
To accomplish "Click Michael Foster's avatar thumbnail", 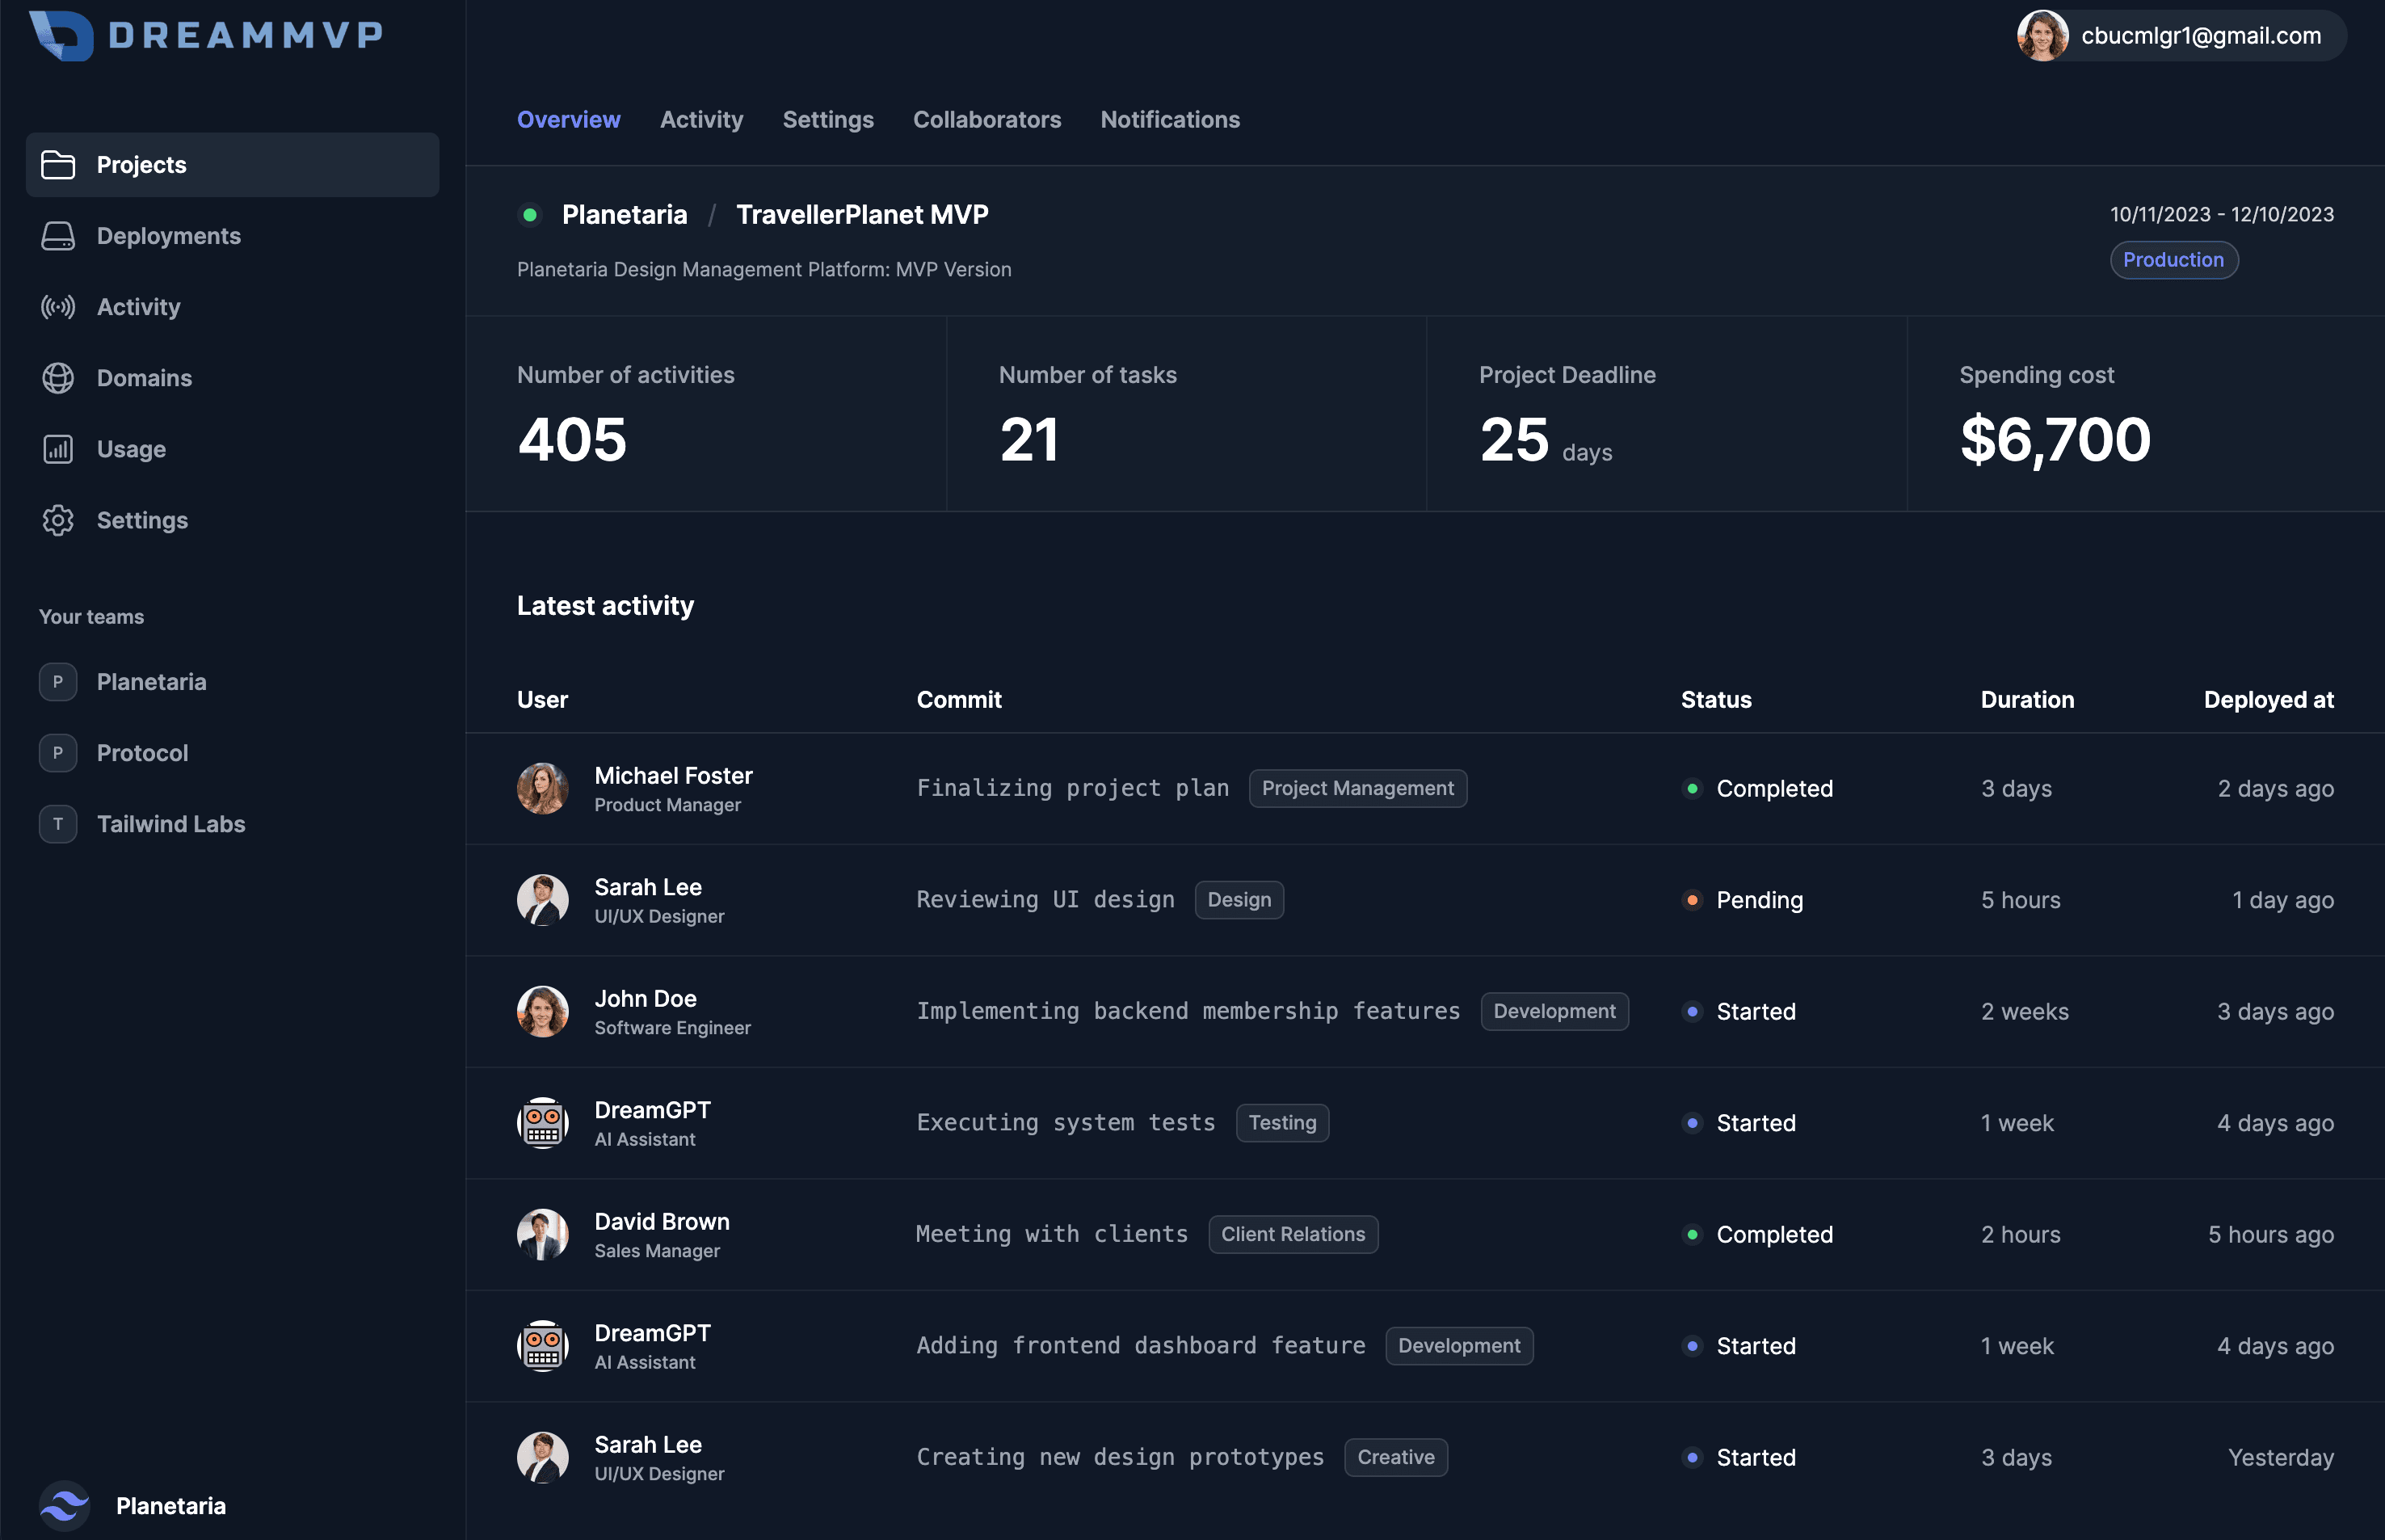I will click(542, 789).
